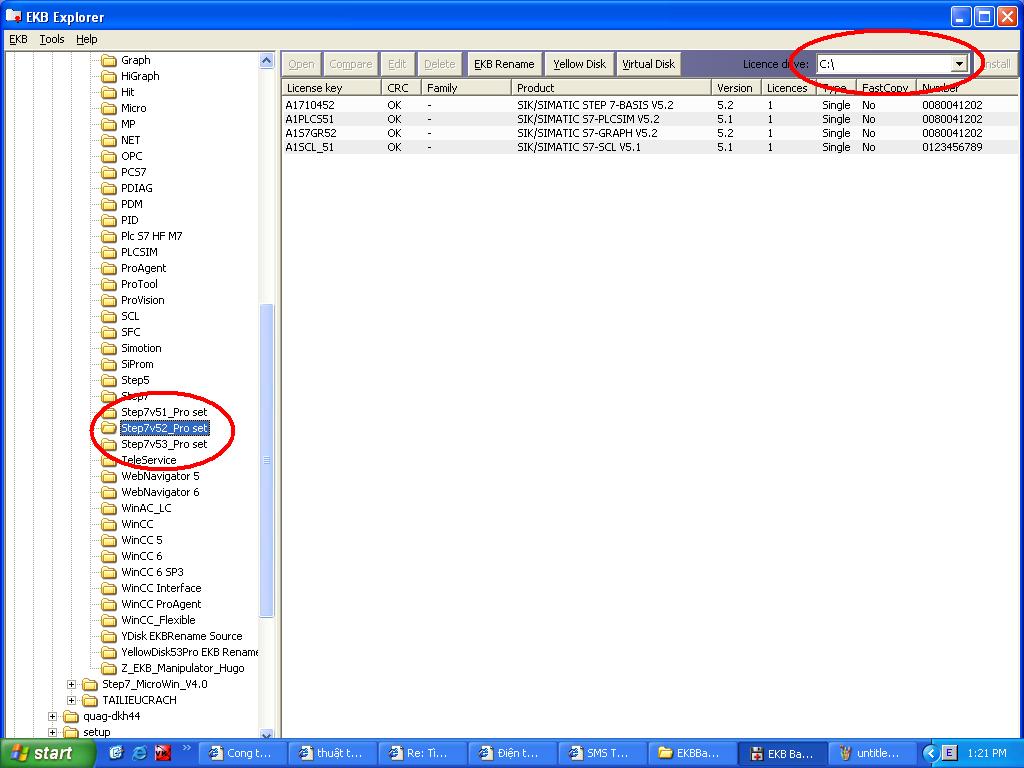The image size is (1024, 768).
Task: Select the A1S7GR52 license key row
Action: click(650, 133)
